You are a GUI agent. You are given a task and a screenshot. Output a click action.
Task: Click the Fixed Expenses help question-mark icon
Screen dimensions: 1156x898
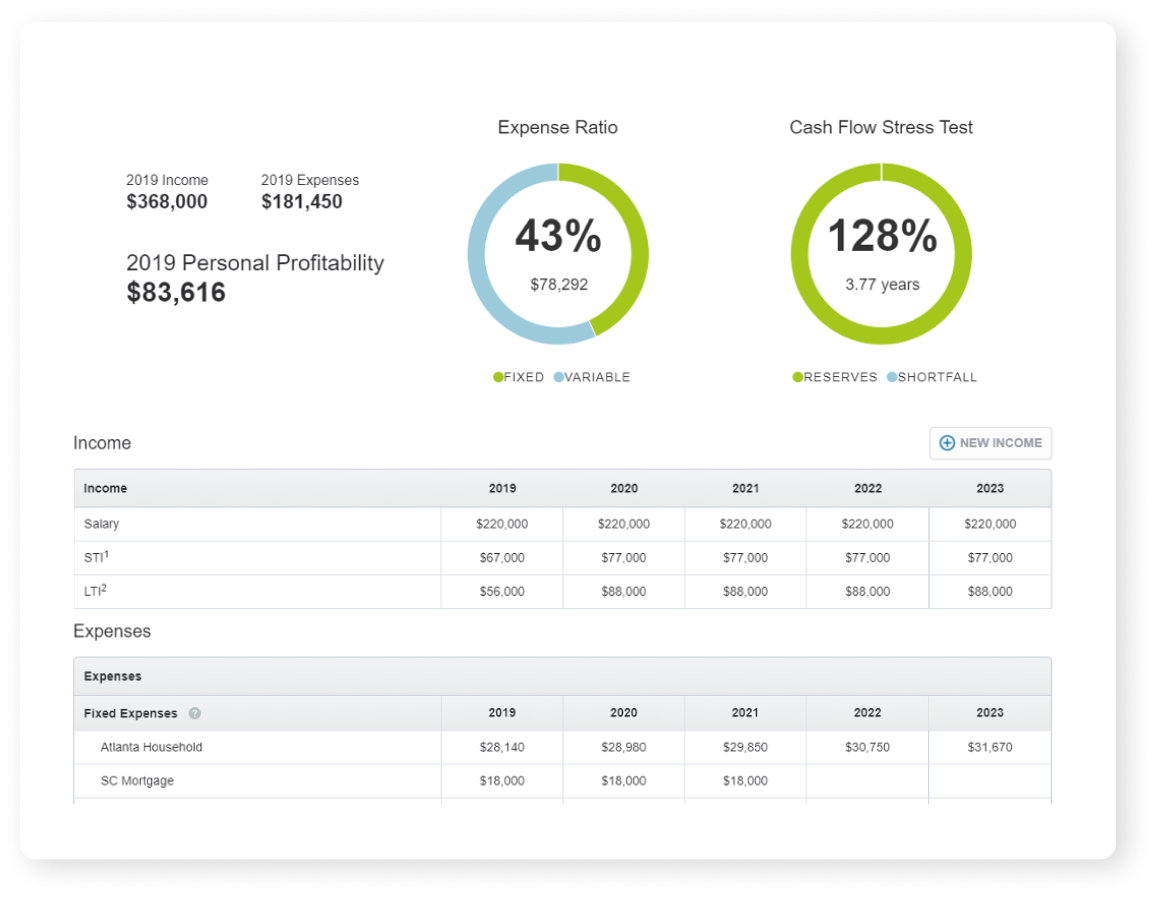[x=195, y=714]
